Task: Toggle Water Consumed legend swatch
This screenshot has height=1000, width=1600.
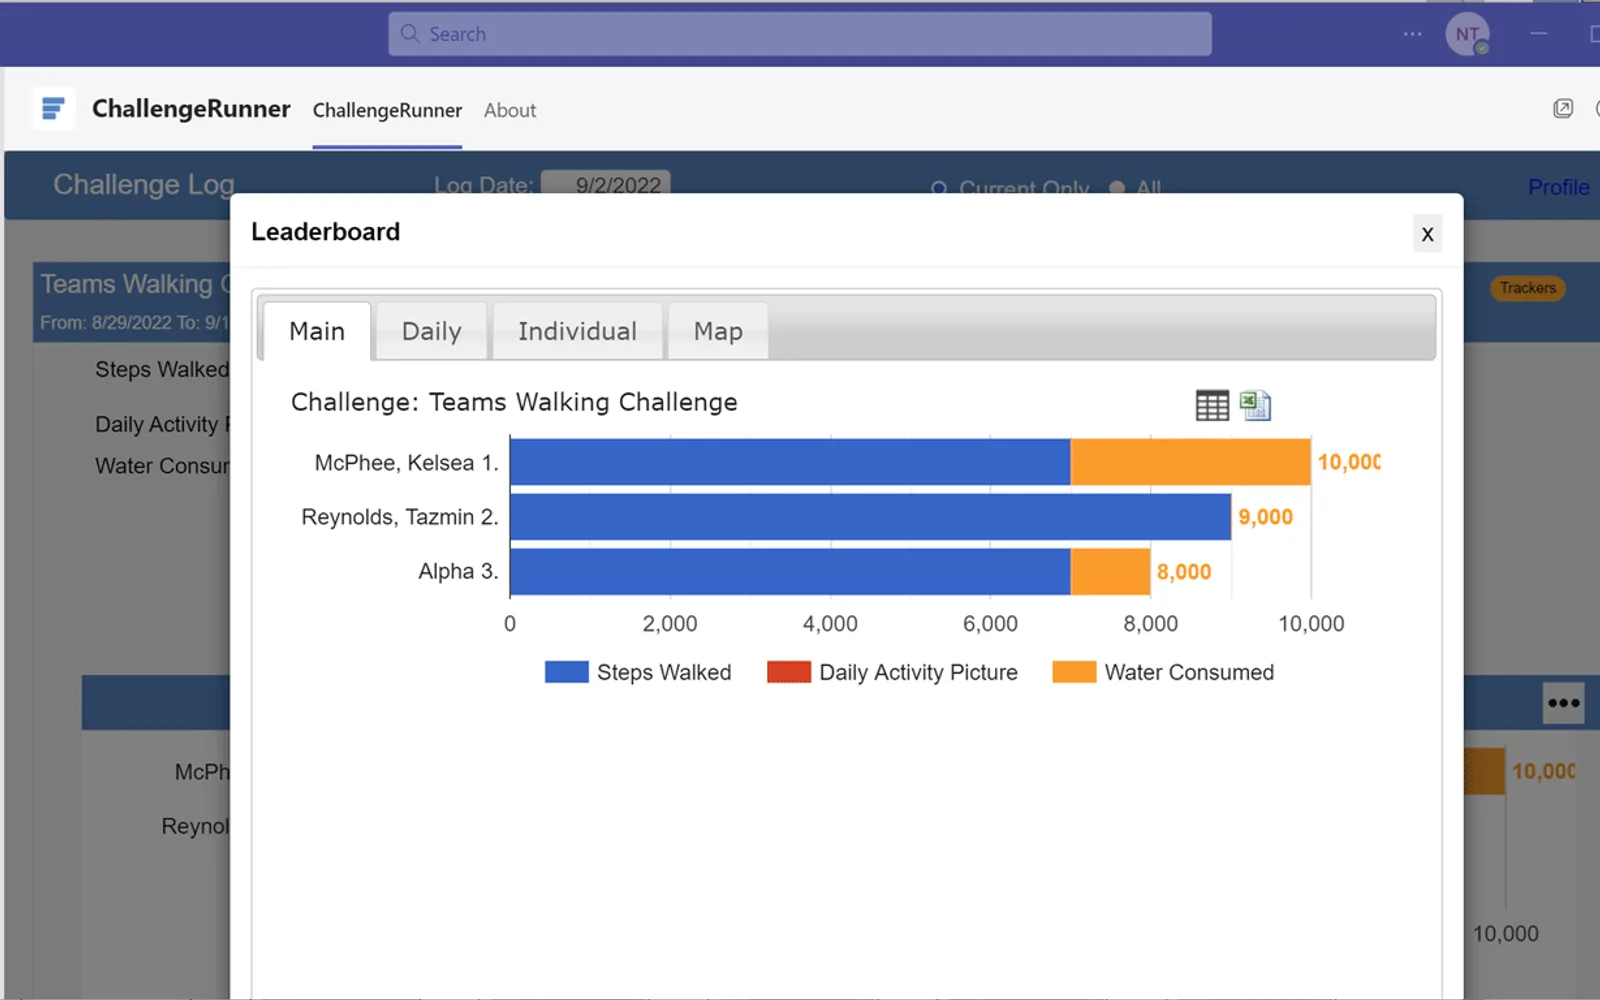Action: (x=1074, y=672)
